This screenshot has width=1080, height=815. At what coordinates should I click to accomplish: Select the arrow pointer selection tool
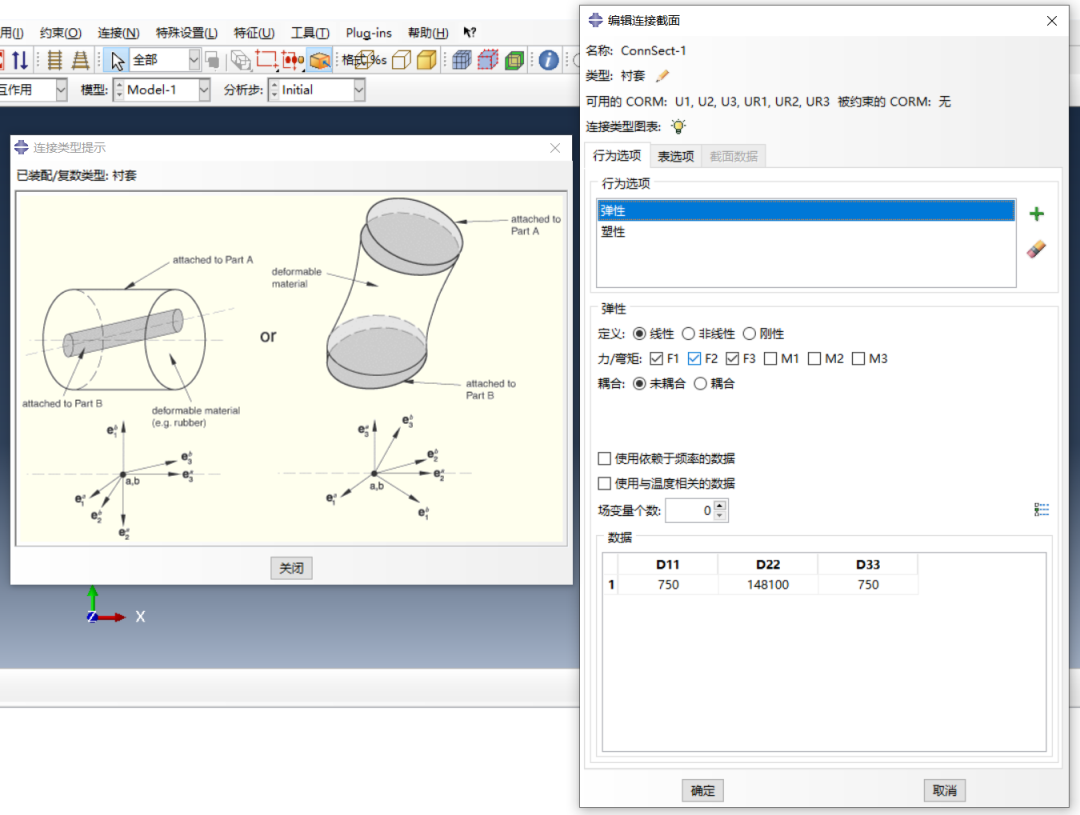[117, 61]
